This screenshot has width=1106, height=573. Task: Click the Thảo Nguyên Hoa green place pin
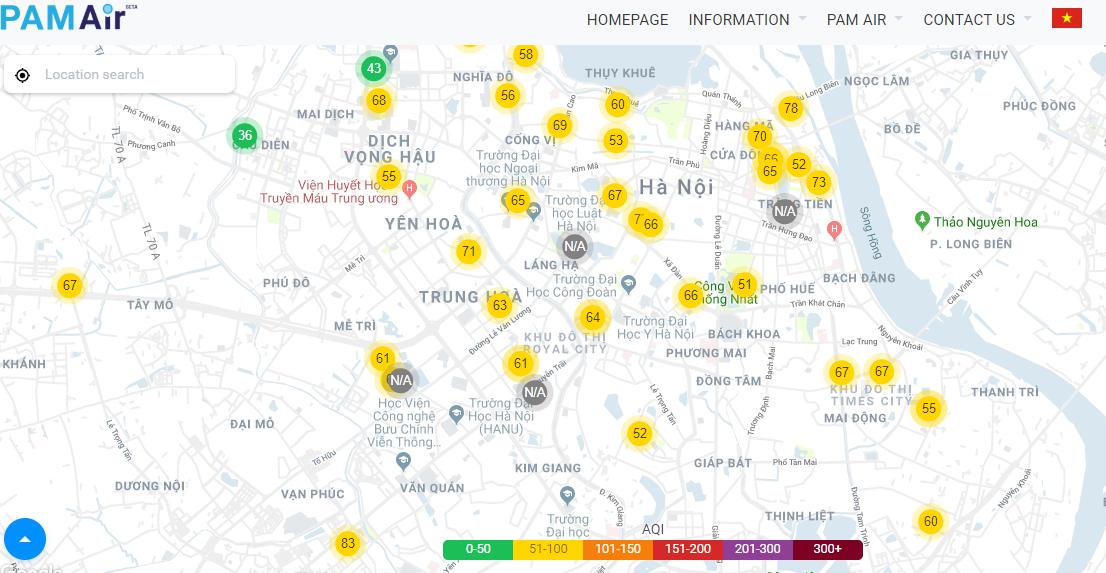(x=923, y=221)
